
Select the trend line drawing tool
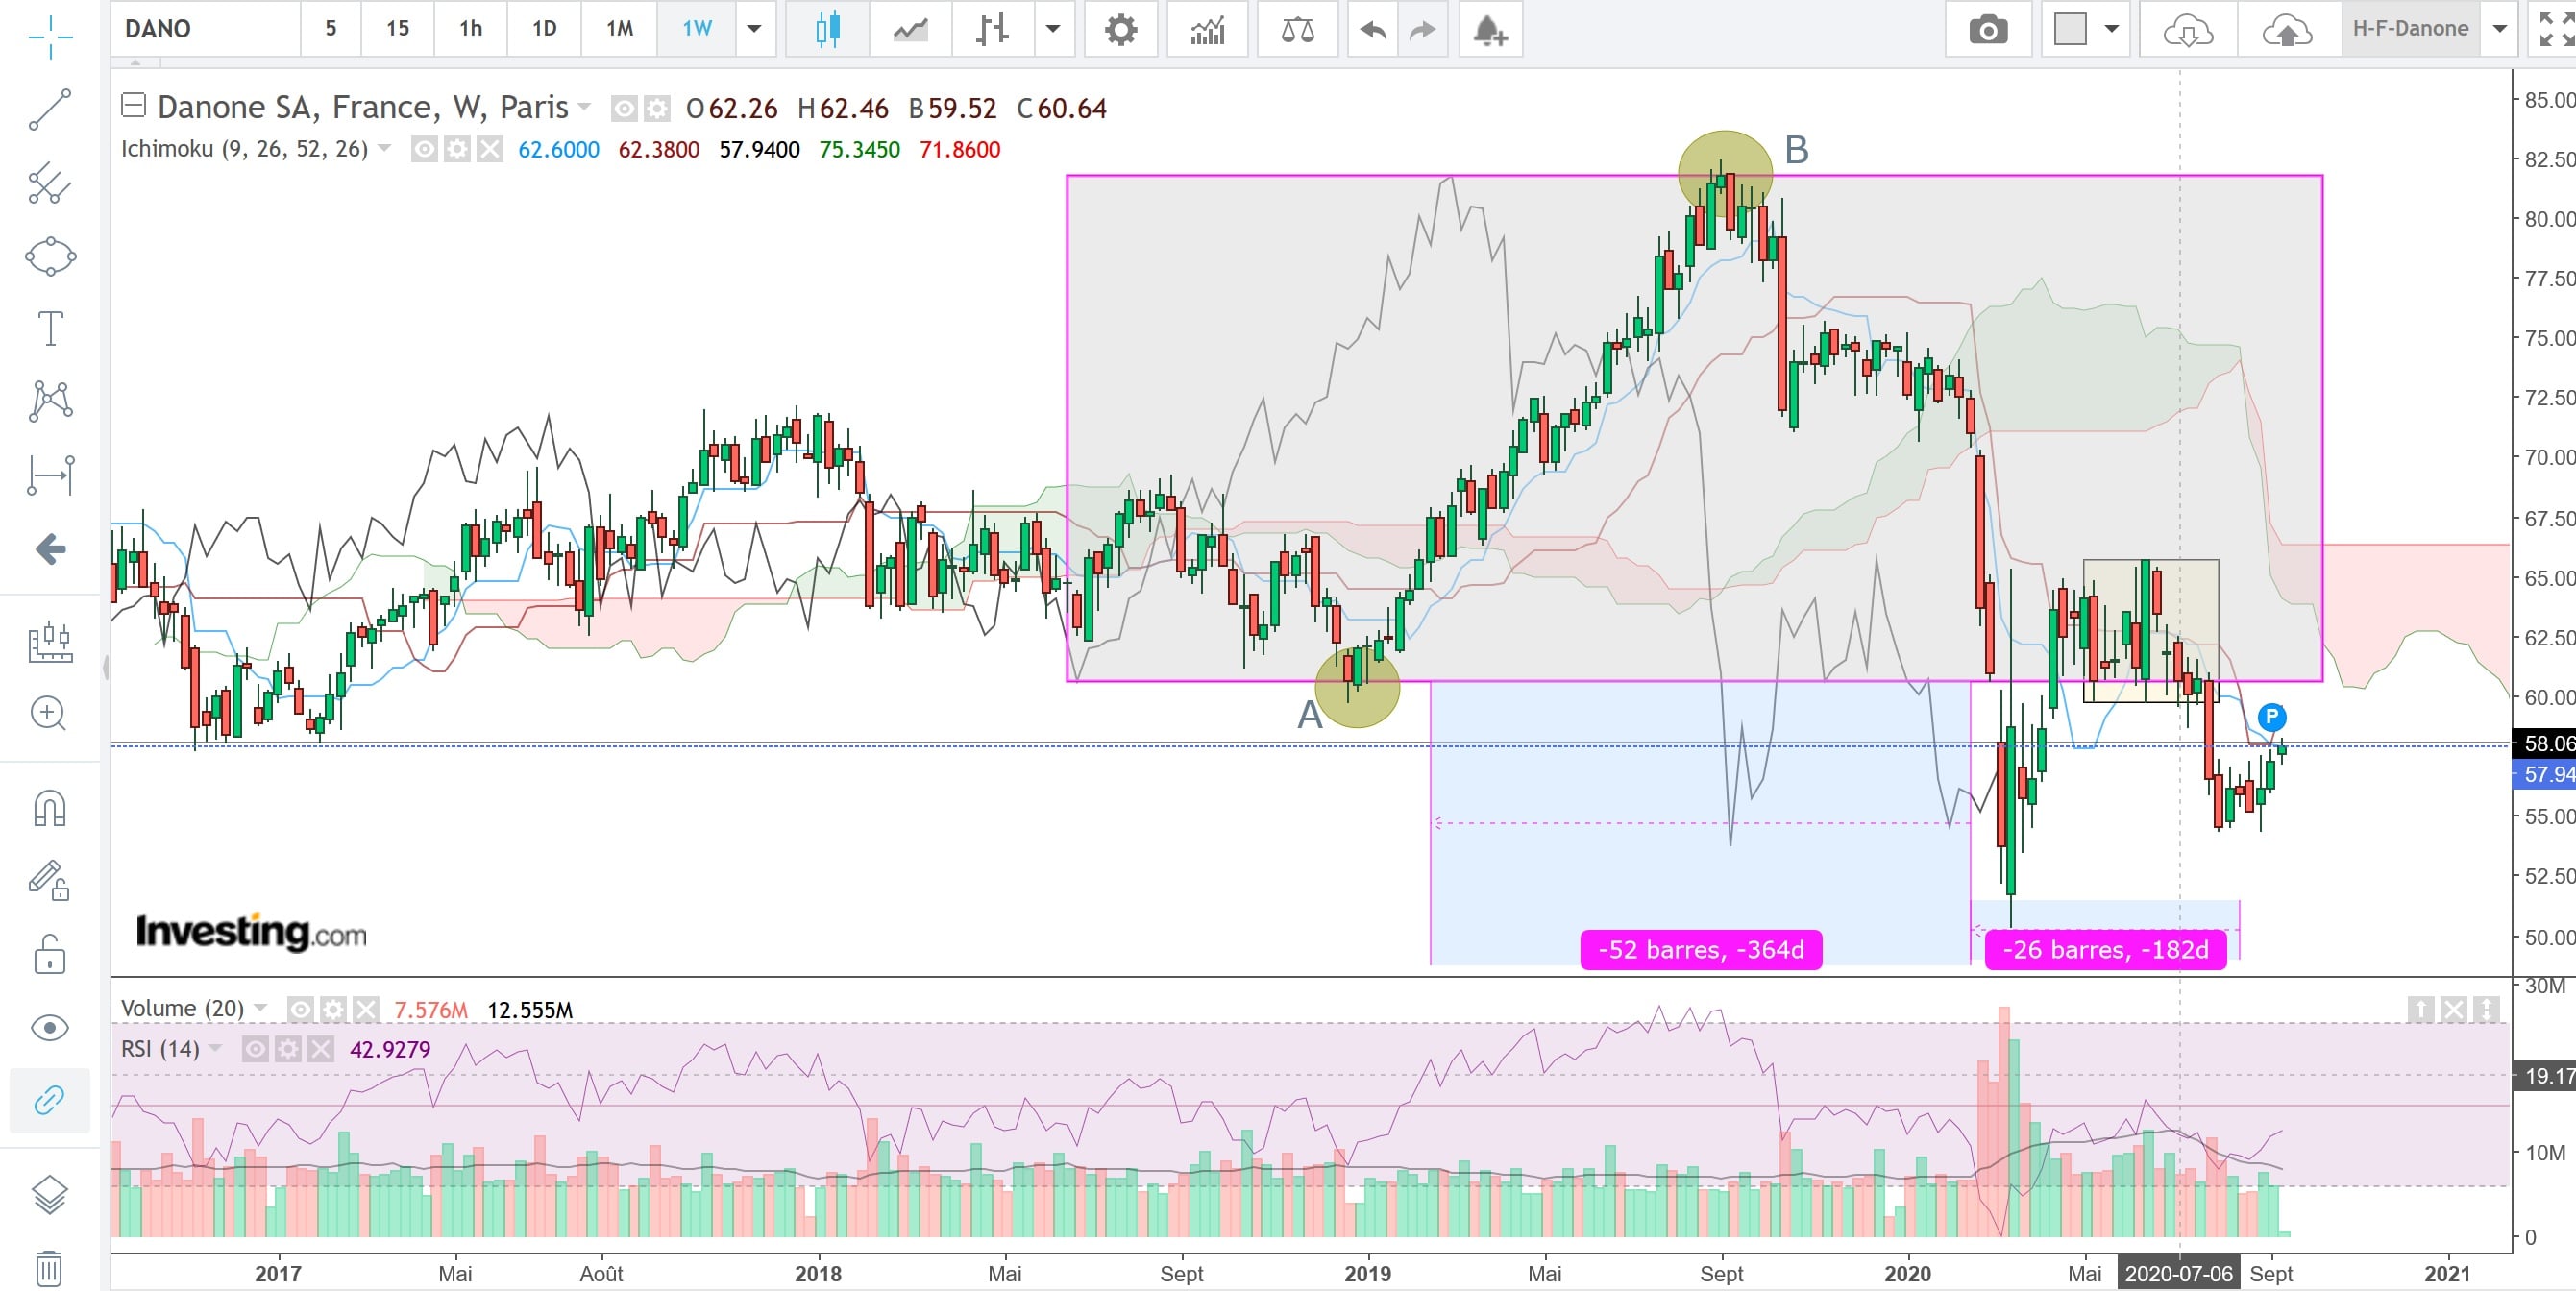click(50, 110)
